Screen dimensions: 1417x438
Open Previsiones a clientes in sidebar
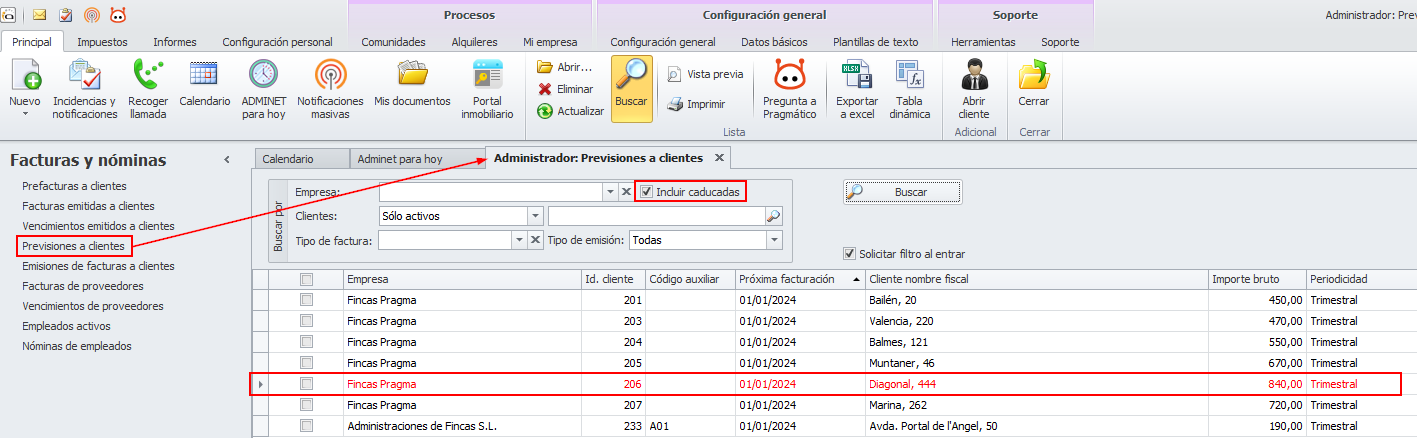(x=74, y=246)
